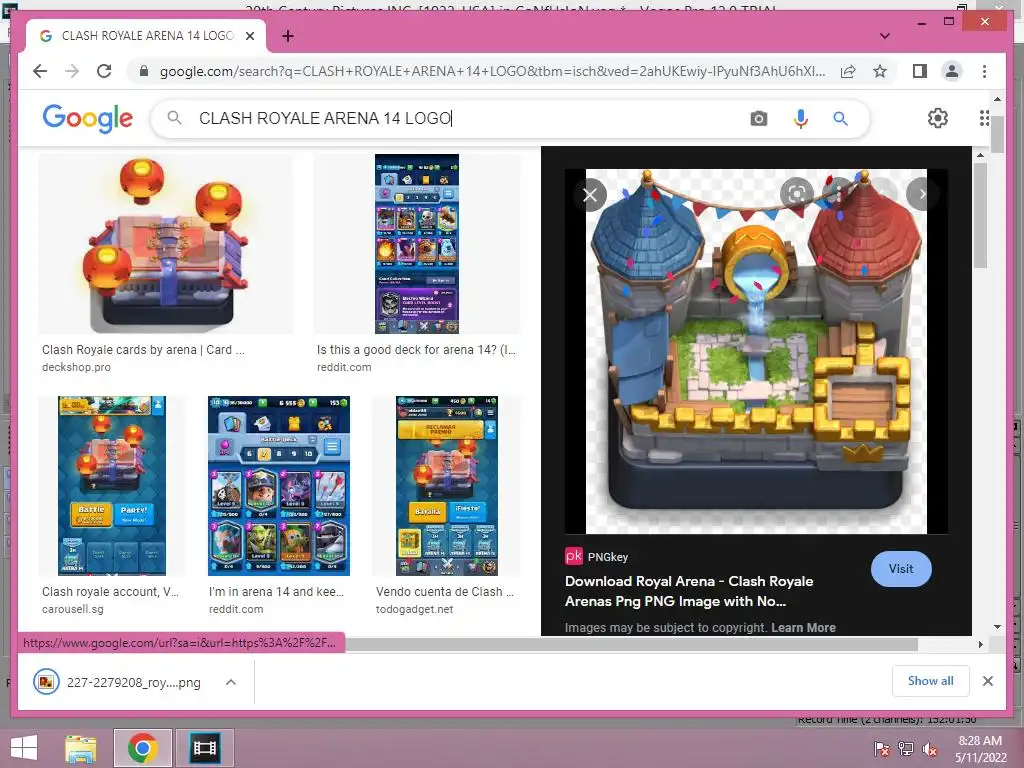Click 'Is this a good deck' caption

coord(416,350)
